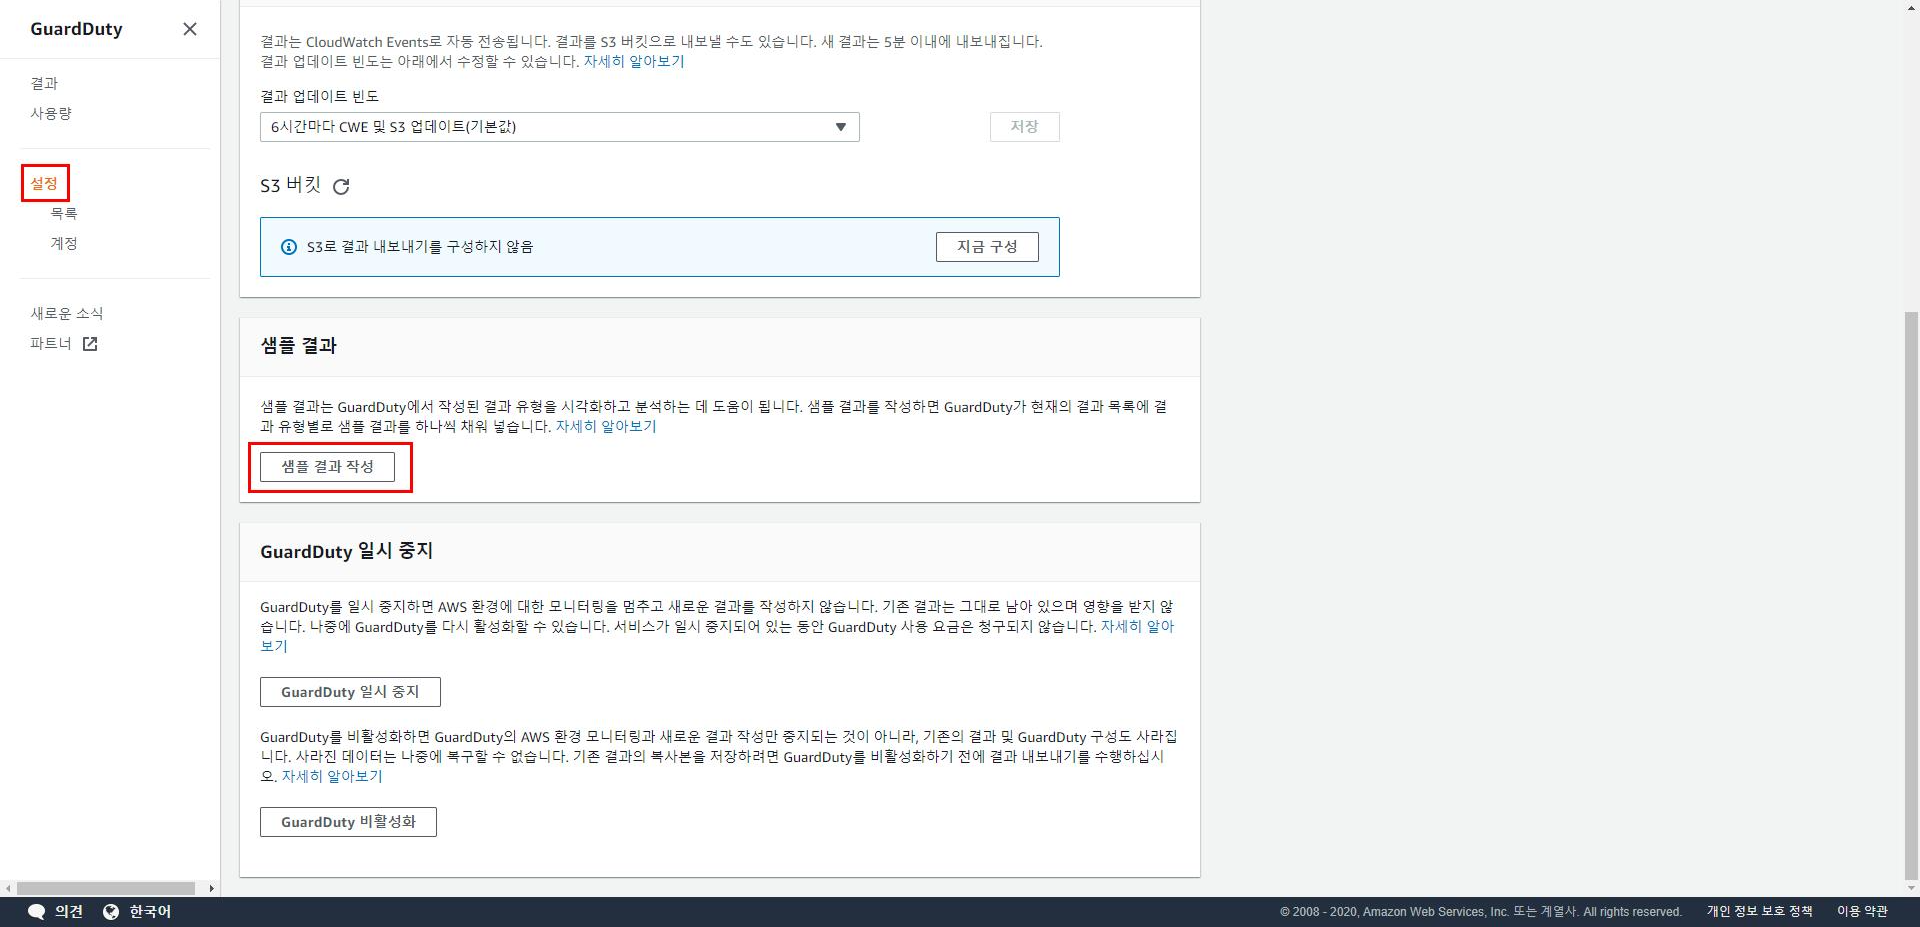Click the 샘플 결과 작성 button
Screen dimensions: 1920x927
[327, 467]
